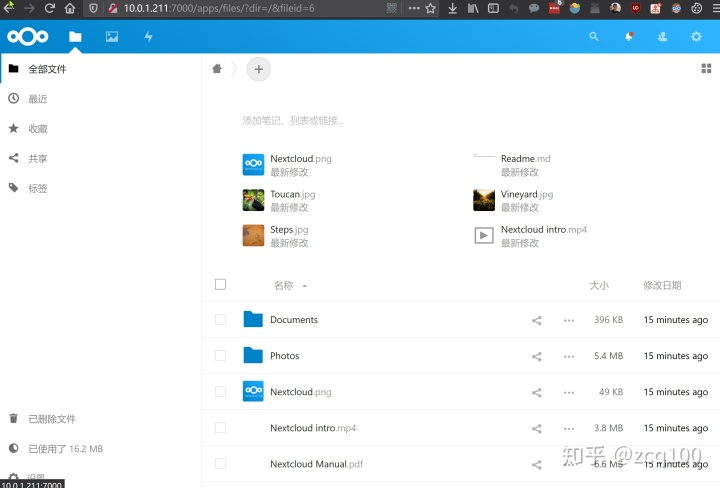Viewport: 720px width, 488px height.
Task: Open the Contacts menu icon
Action: coord(662,37)
